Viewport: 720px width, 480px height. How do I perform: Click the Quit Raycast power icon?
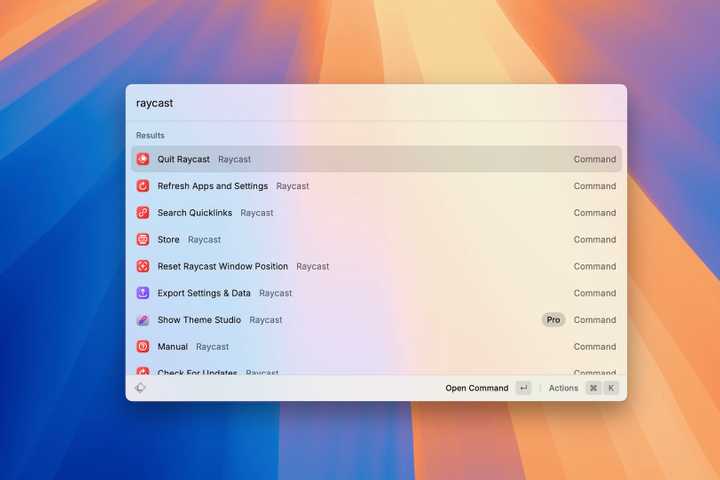pos(143,159)
